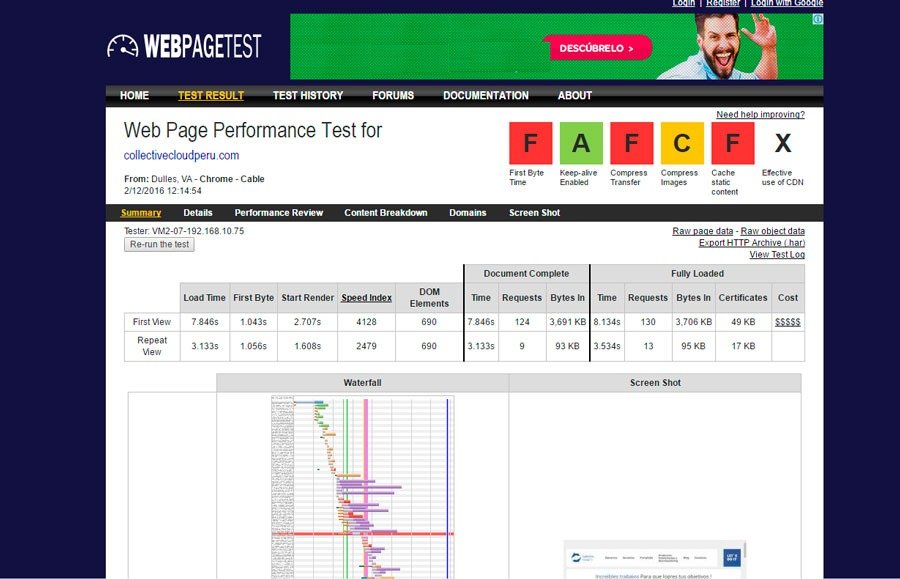The width and height of the screenshot is (900, 579).
Task: Click the Effective use of CDN X grade
Action: [783, 143]
